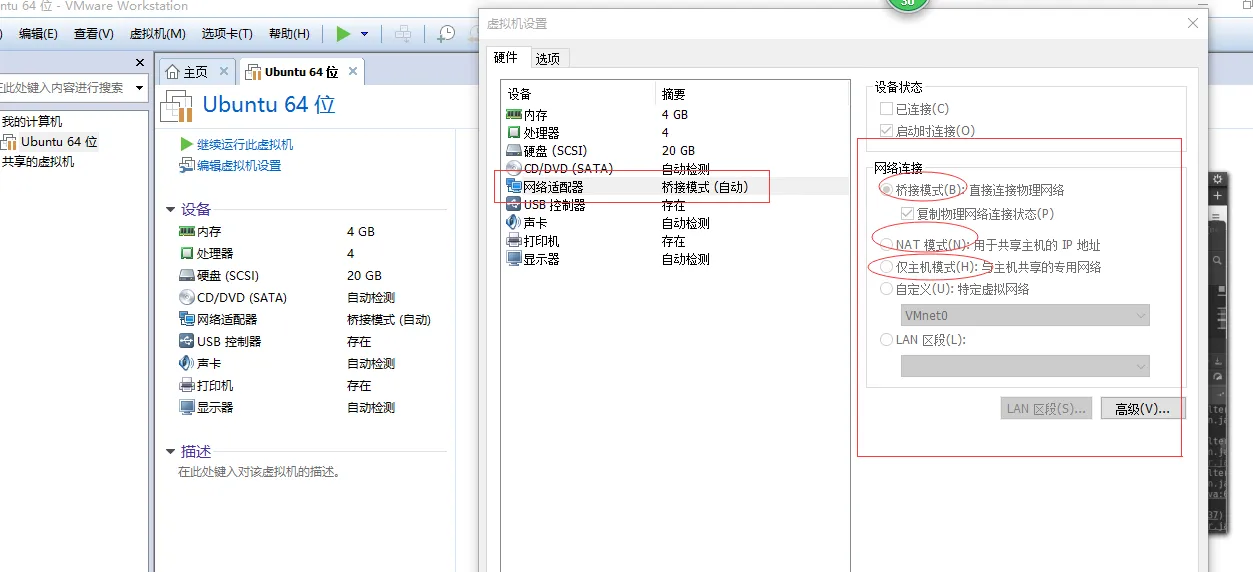Click the 显示器 icon in main window devices
Viewport: 1253px width, 572px height.
187,407
